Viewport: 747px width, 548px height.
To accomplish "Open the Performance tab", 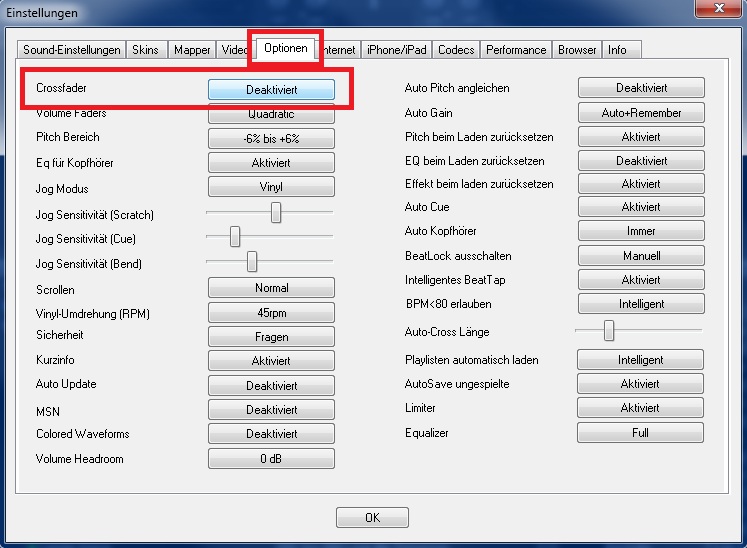I will (x=516, y=50).
